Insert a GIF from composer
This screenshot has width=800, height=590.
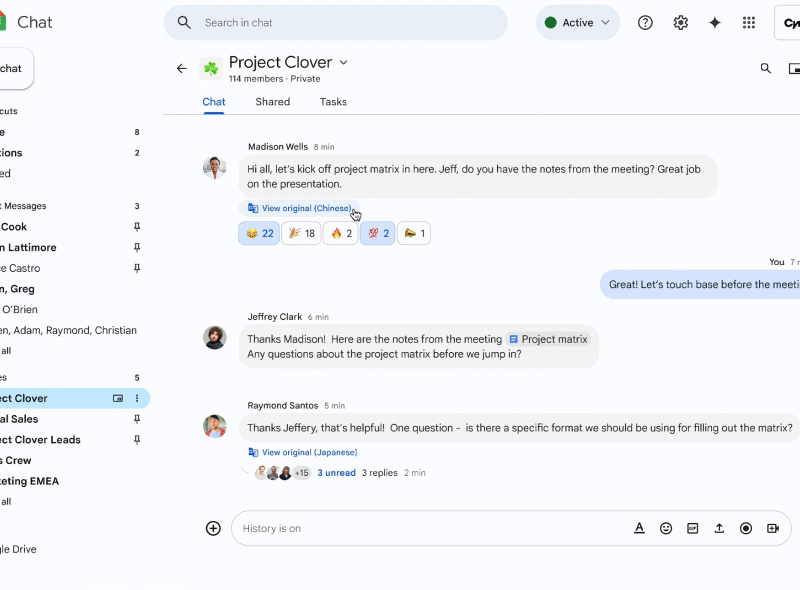pyautogui.click(x=692, y=528)
